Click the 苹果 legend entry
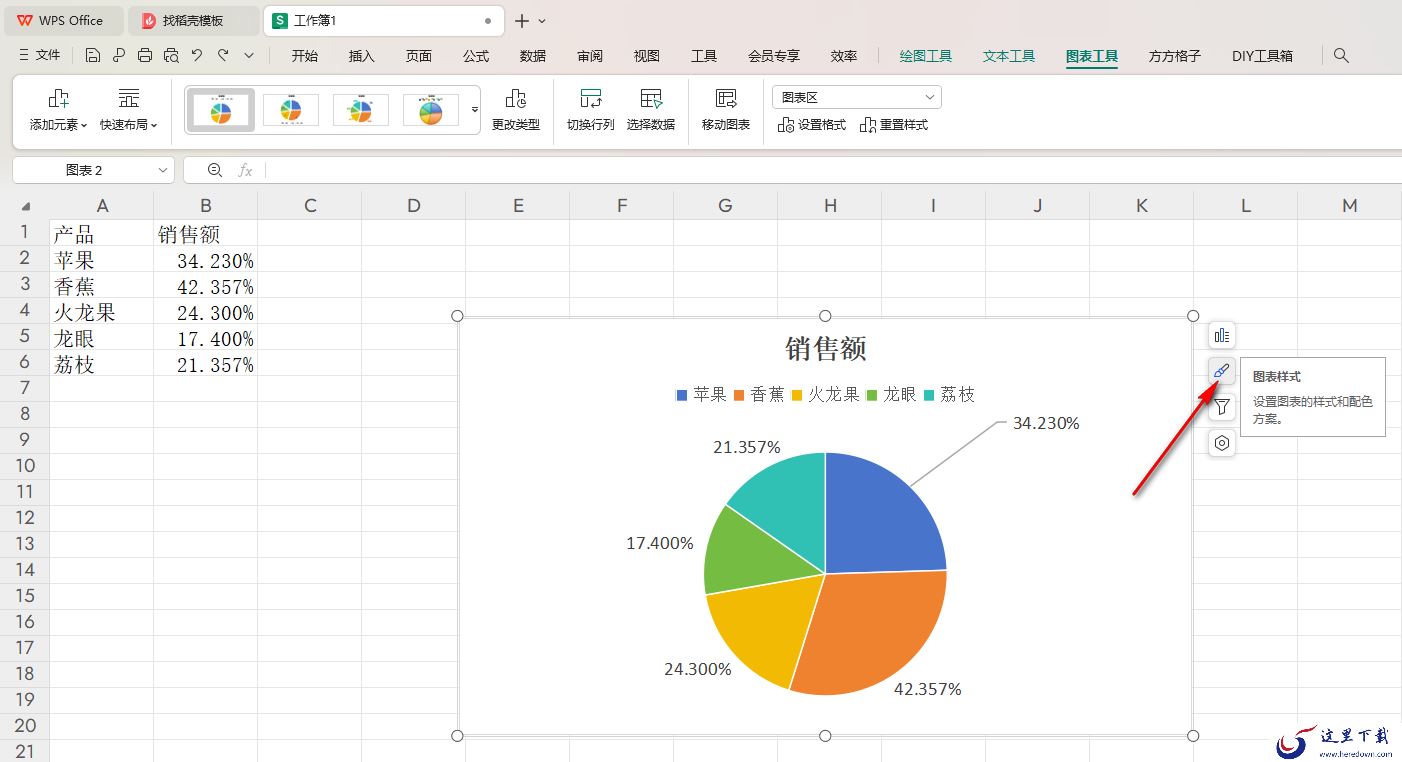This screenshot has height=762, width=1402. [702, 395]
